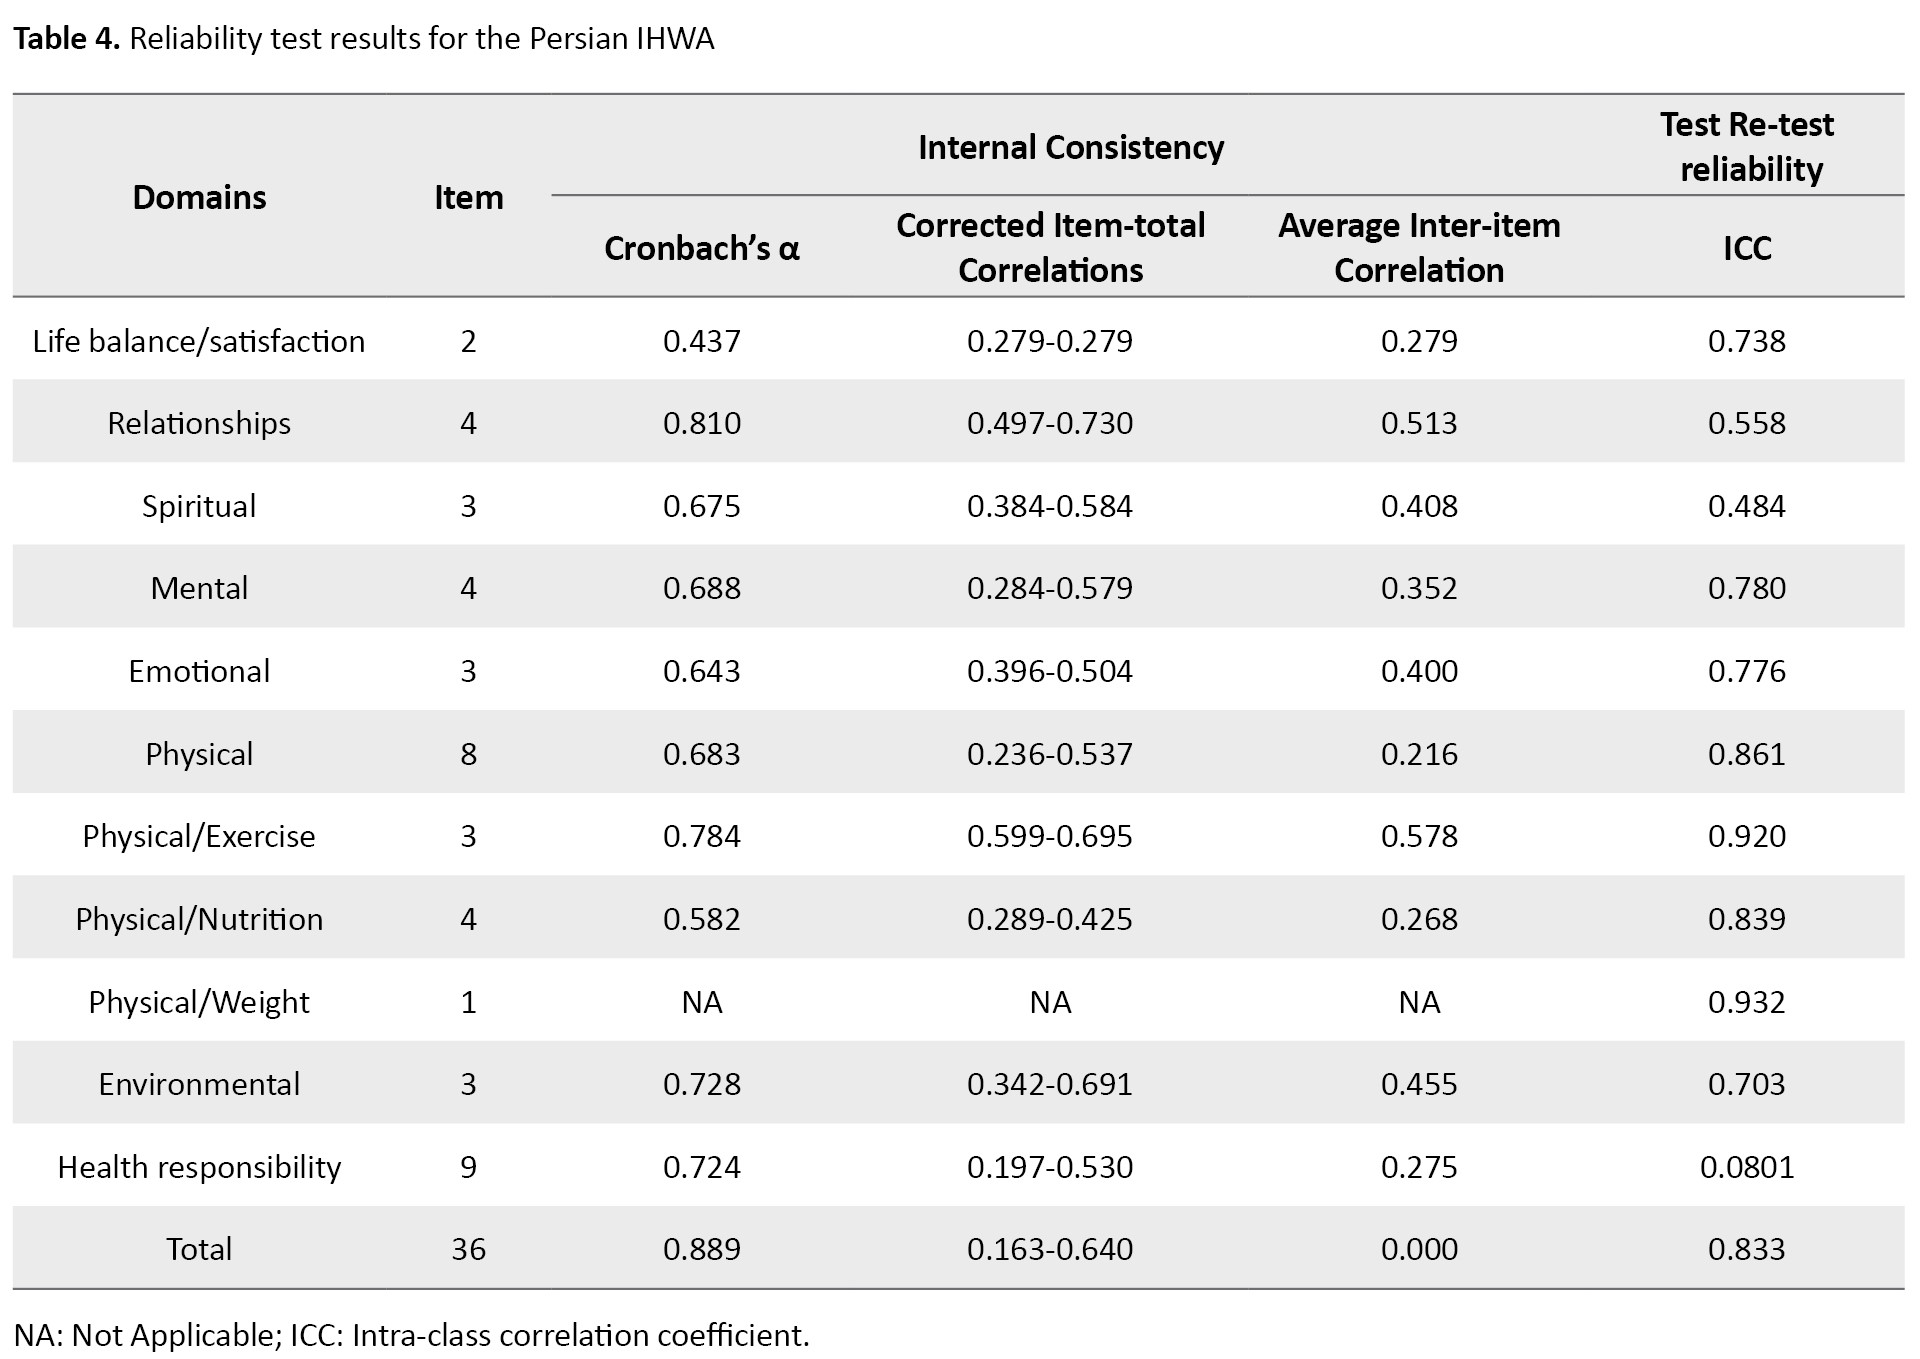Click the Total row item count 36
Image resolution: width=1920 pixels, height=1359 pixels.
pos(468,1249)
